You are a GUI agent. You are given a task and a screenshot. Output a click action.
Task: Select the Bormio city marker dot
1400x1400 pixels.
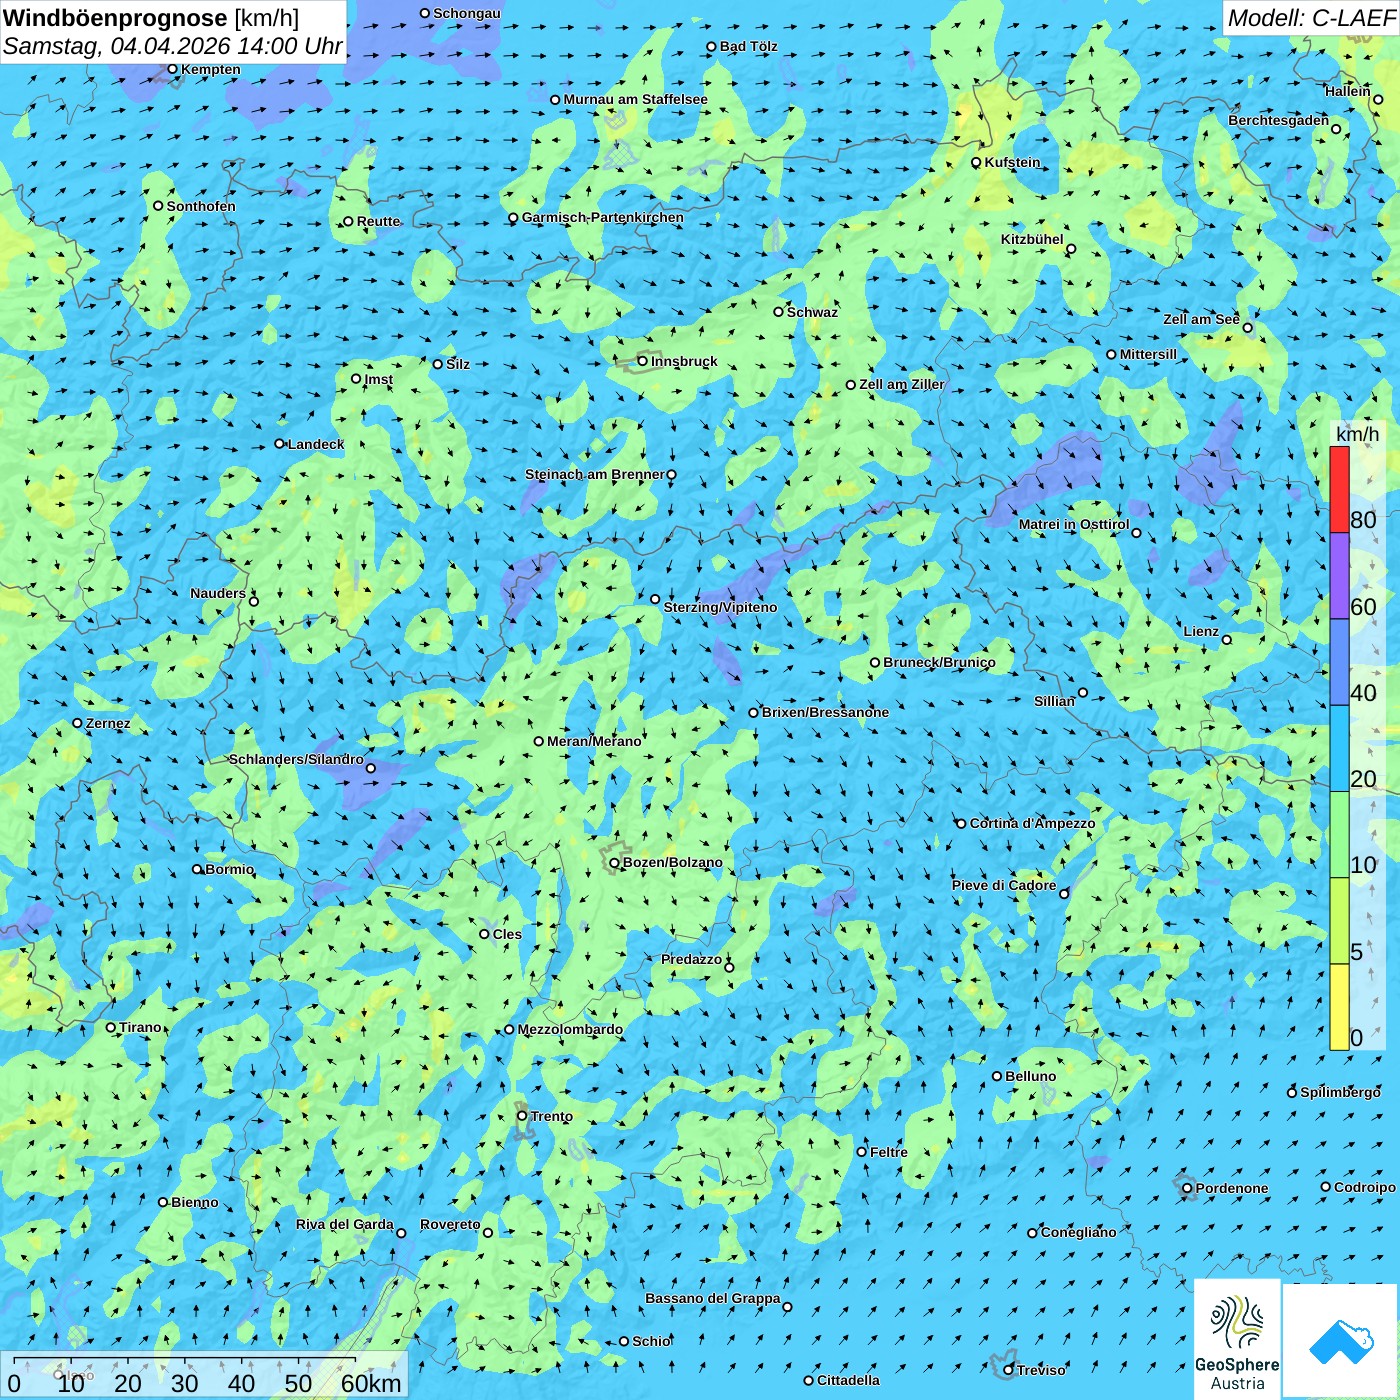pyautogui.click(x=197, y=869)
